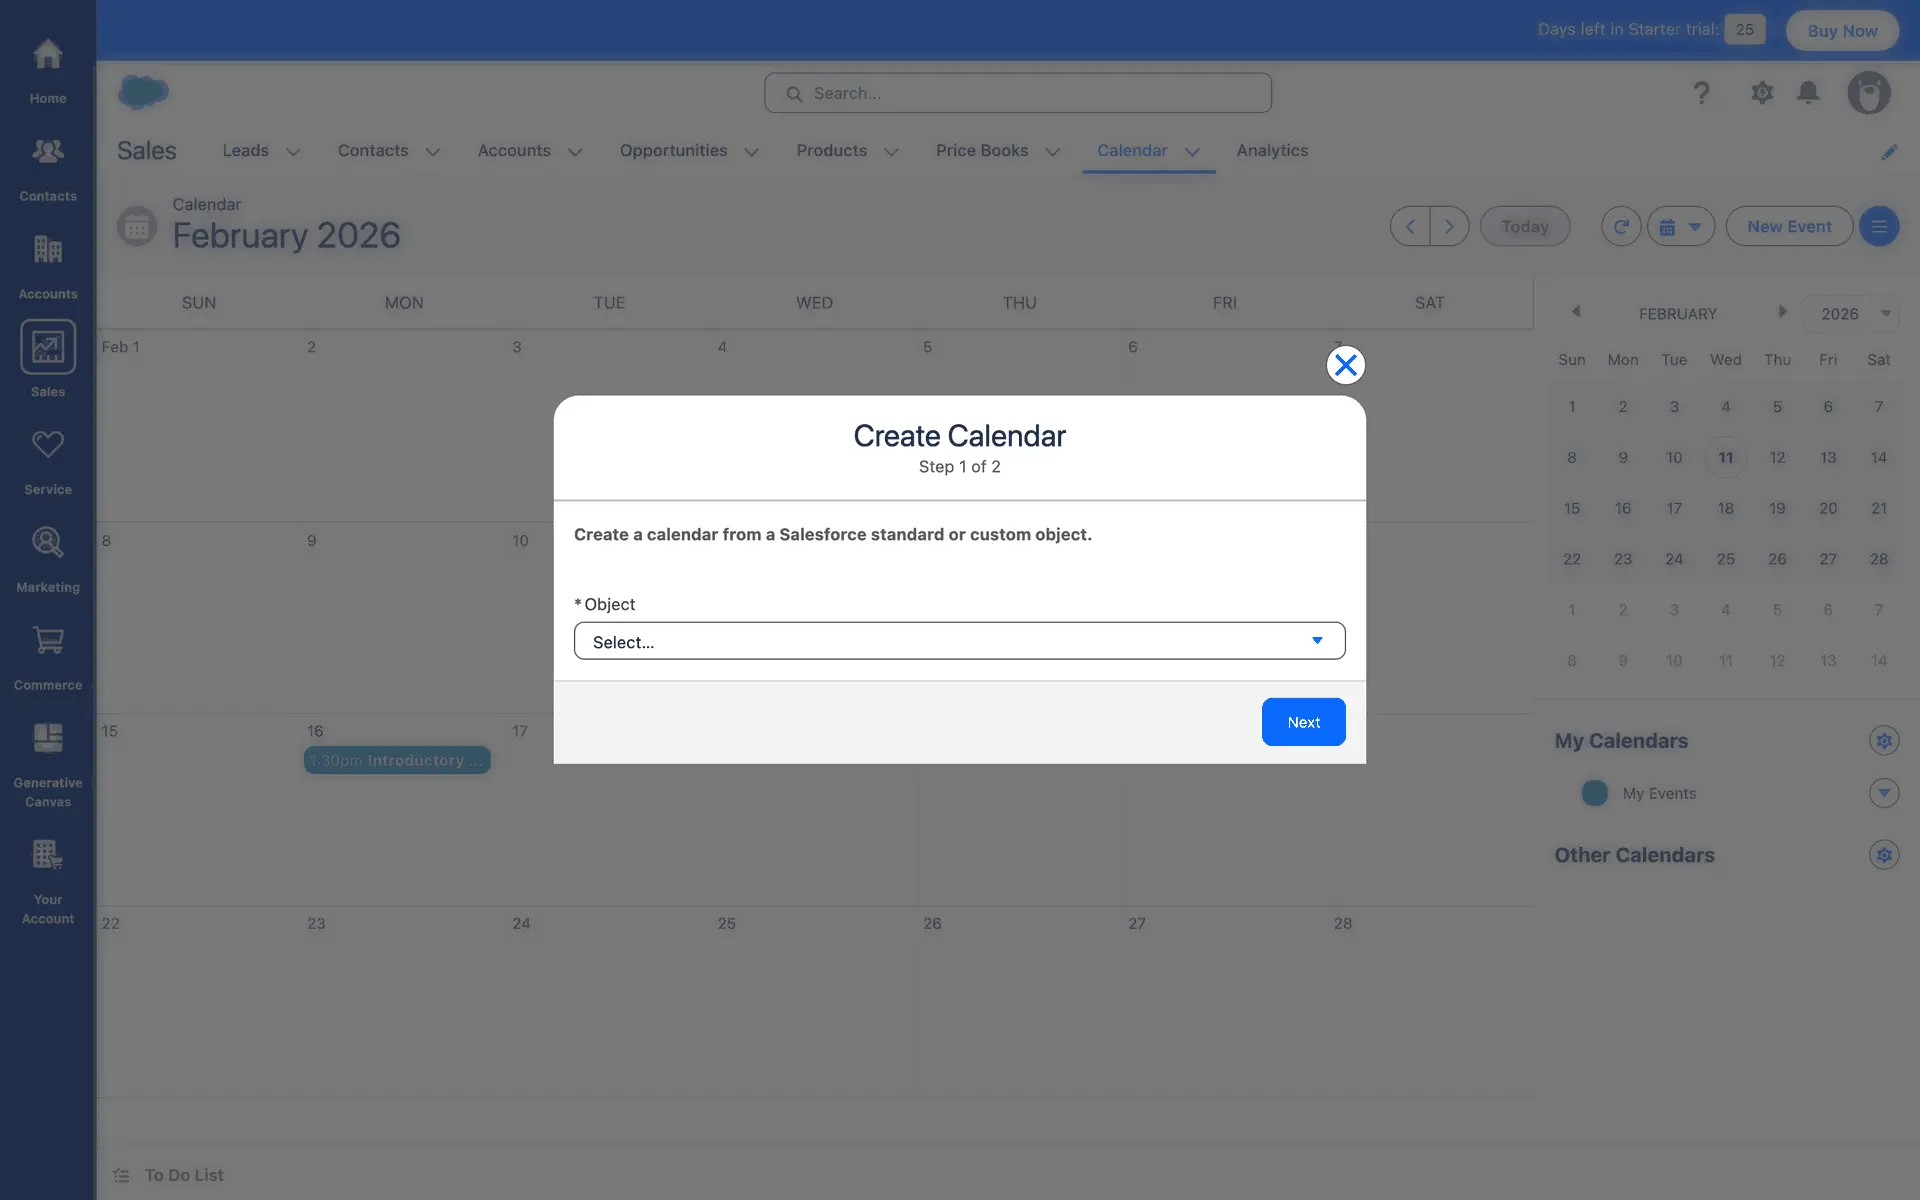This screenshot has height=1200, width=1920.
Task: Open Marketing from the sidebar
Action: [47, 543]
